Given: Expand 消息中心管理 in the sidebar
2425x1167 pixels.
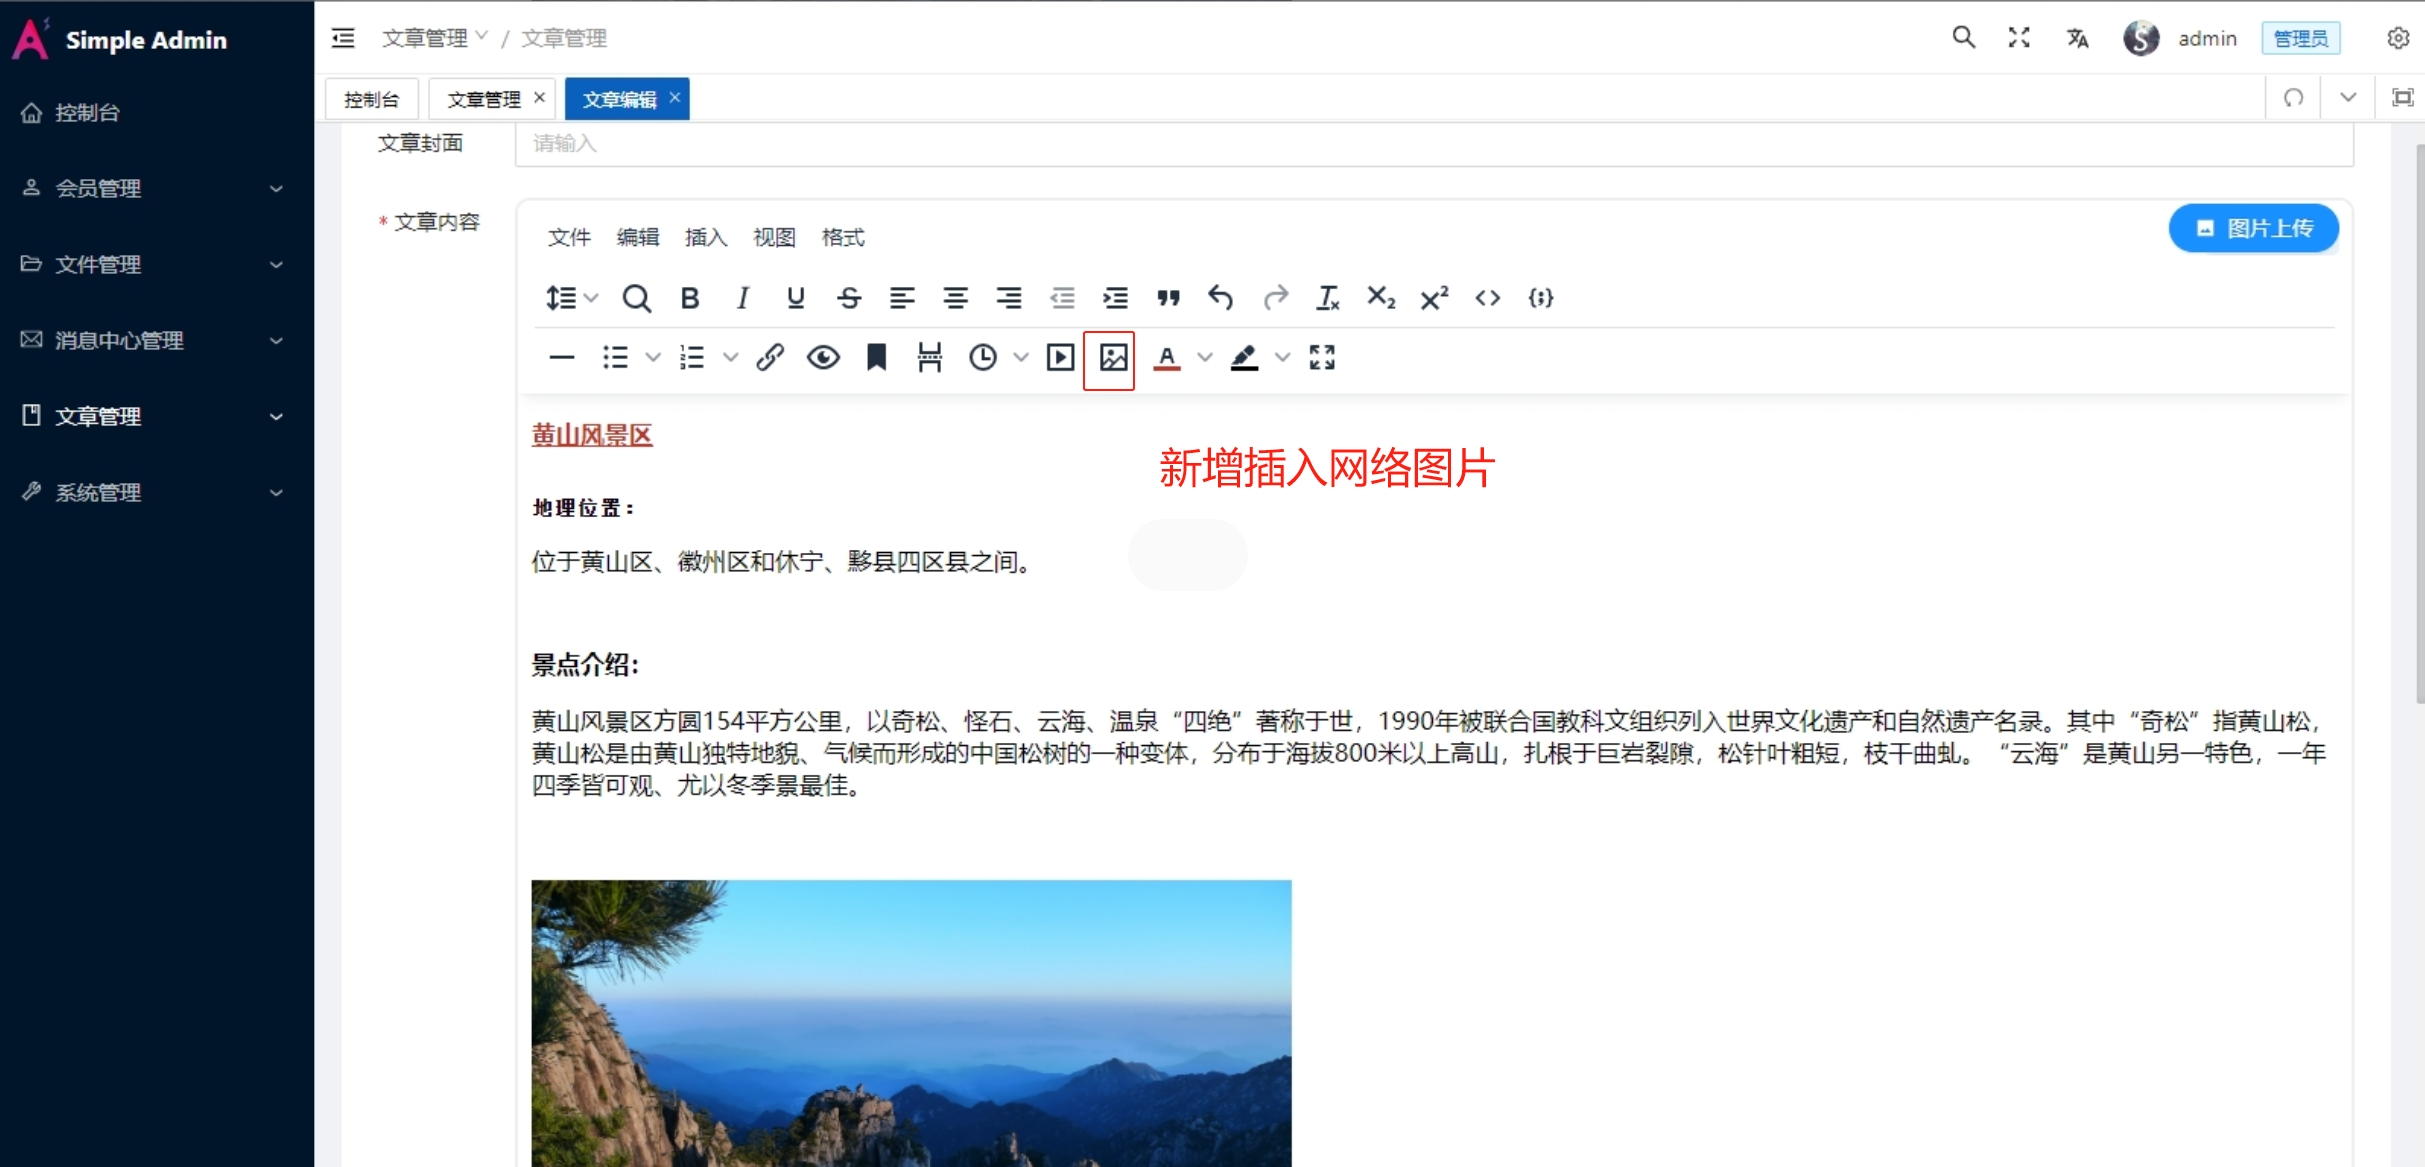Looking at the screenshot, I should coord(157,340).
